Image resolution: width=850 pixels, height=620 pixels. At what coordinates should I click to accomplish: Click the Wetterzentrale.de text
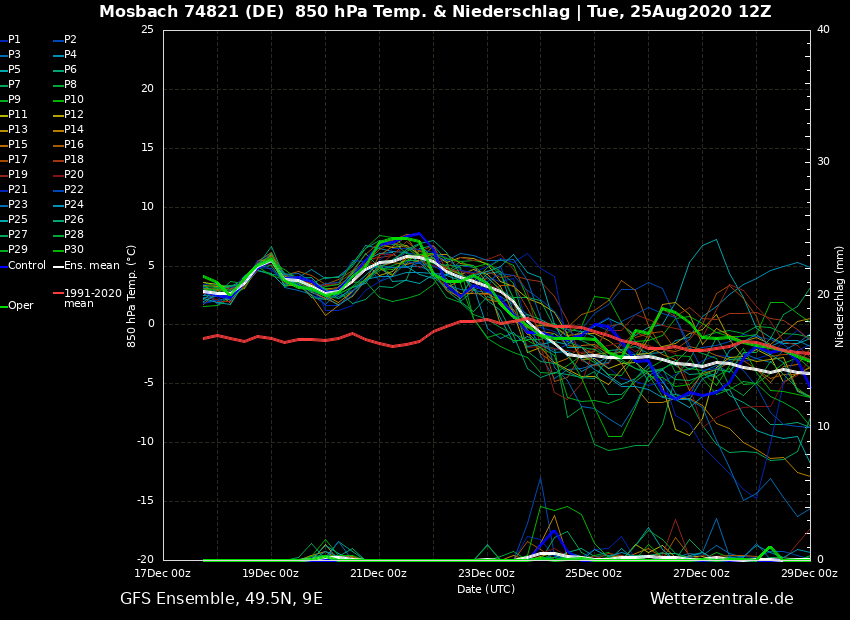[x=721, y=599]
